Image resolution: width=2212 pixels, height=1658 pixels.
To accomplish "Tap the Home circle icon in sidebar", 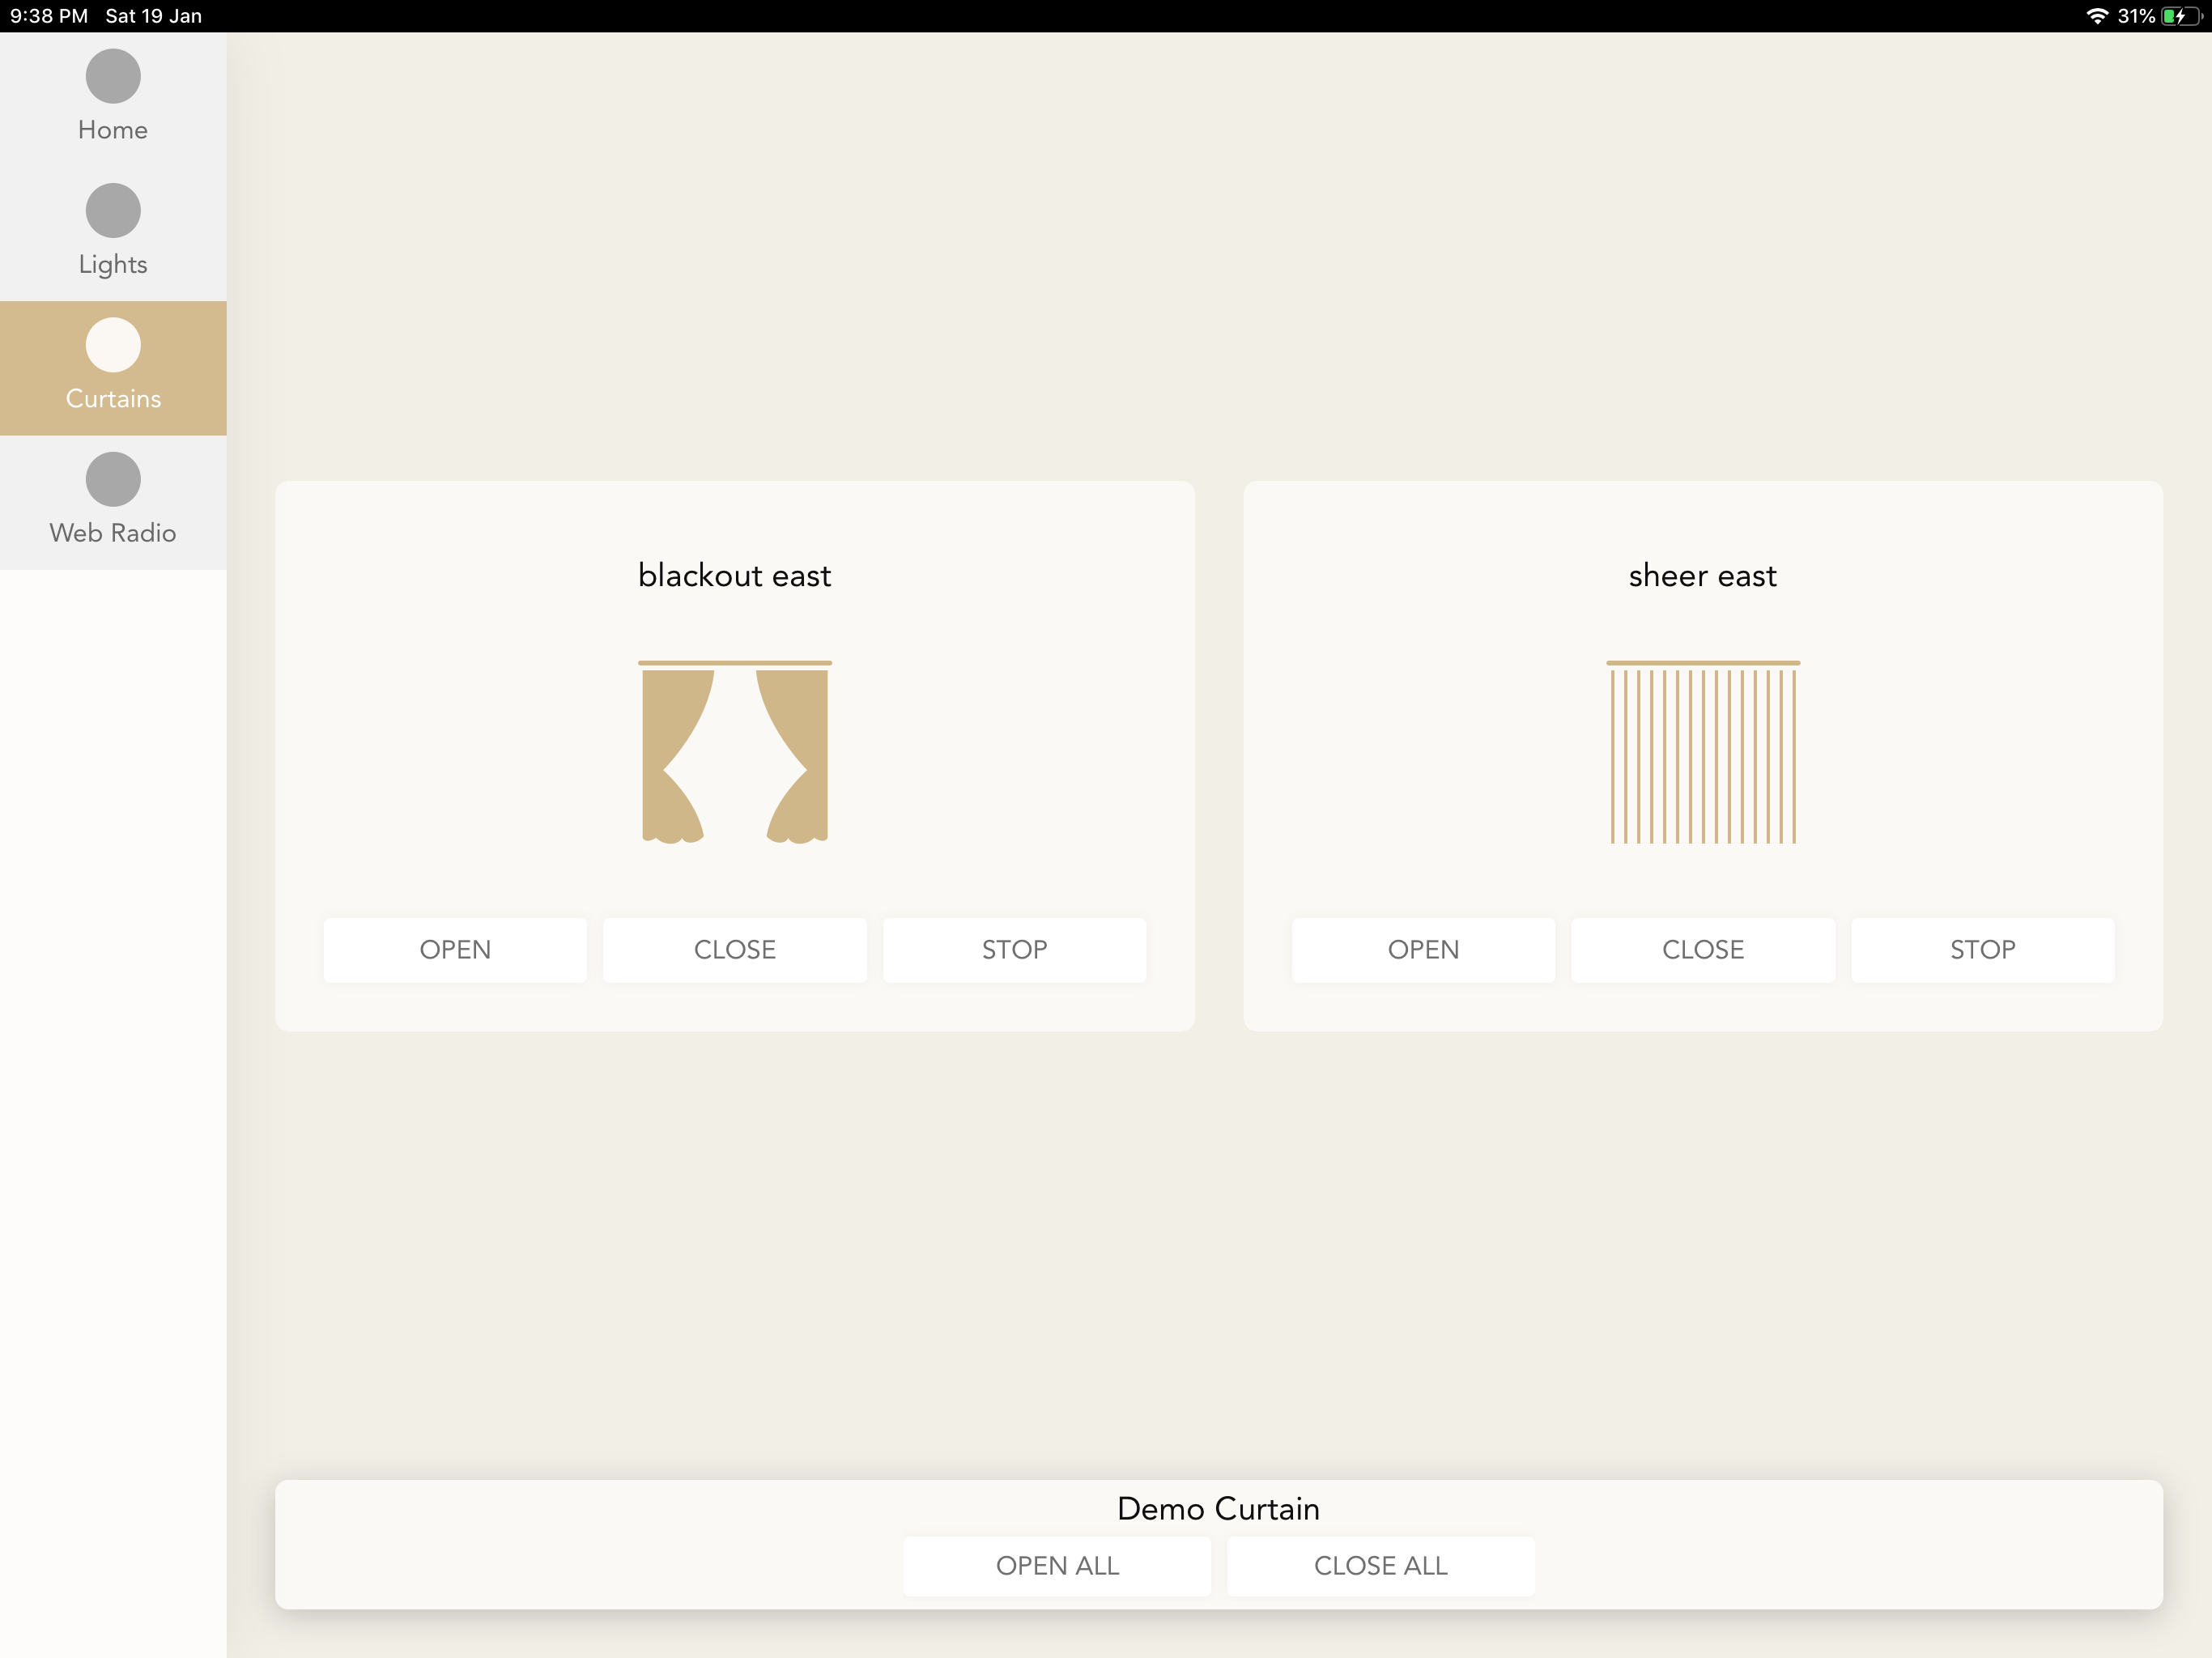I will pyautogui.click(x=113, y=76).
